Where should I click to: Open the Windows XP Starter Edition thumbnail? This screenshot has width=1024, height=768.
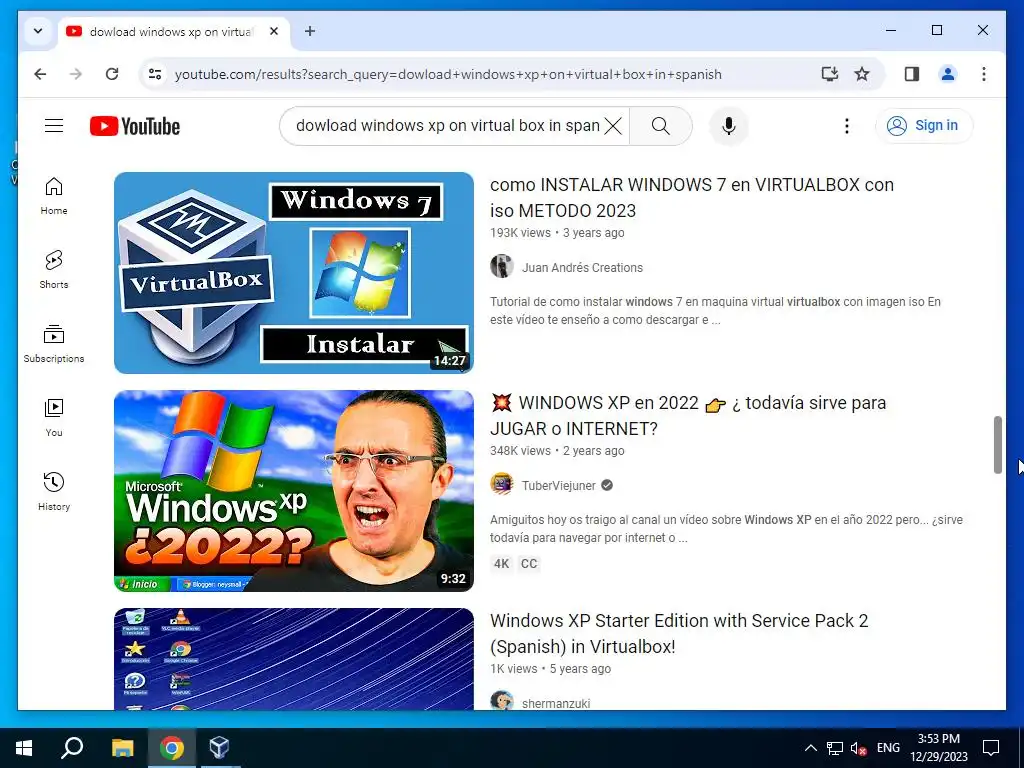[x=294, y=659]
